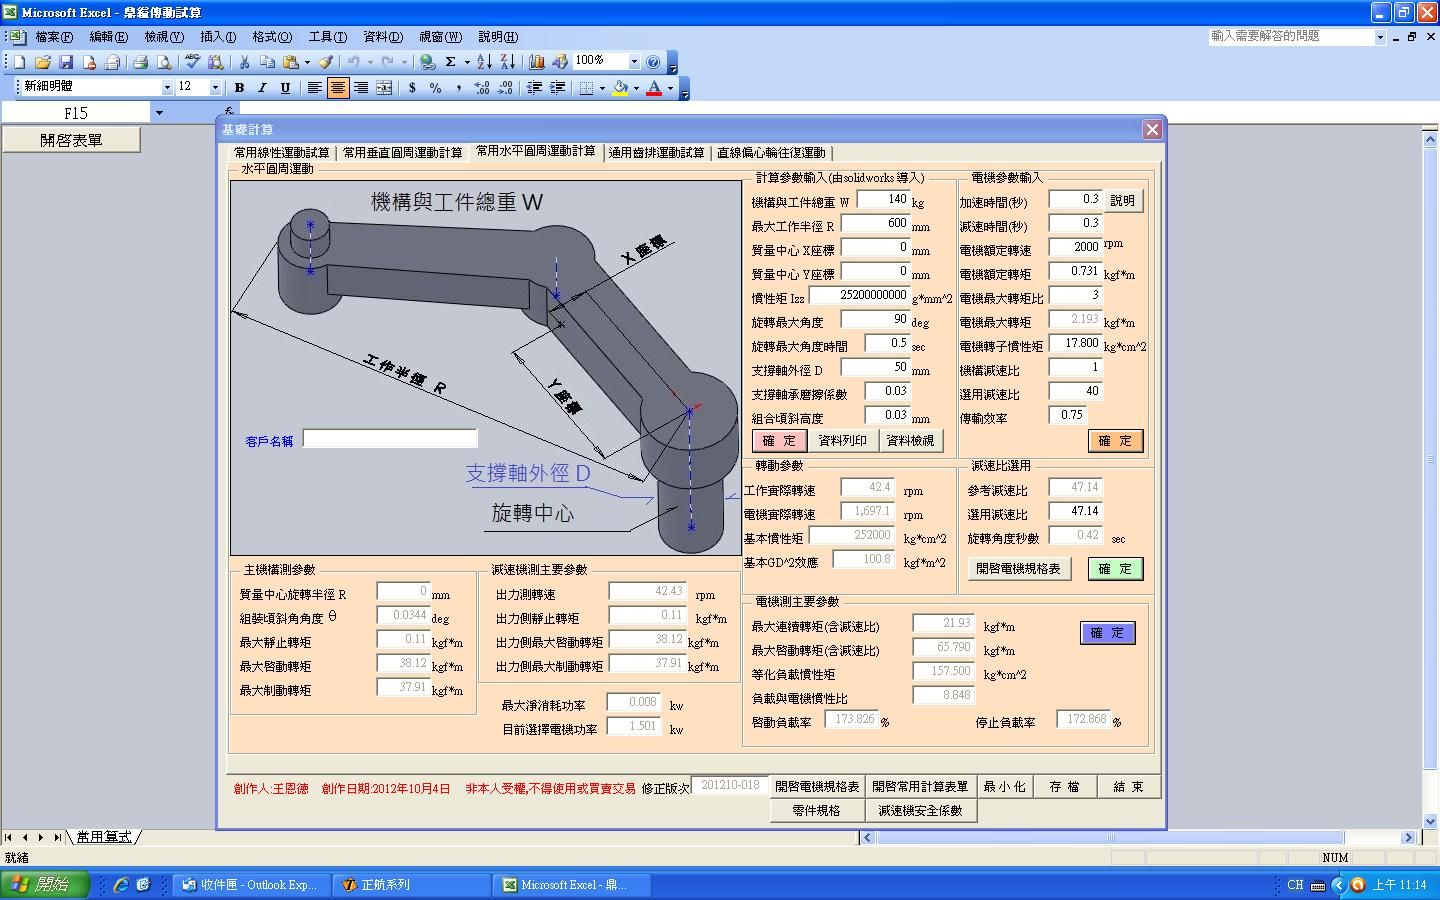Click the Excel Help question-mark icon
The width and height of the screenshot is (1440, 900).
653,62
